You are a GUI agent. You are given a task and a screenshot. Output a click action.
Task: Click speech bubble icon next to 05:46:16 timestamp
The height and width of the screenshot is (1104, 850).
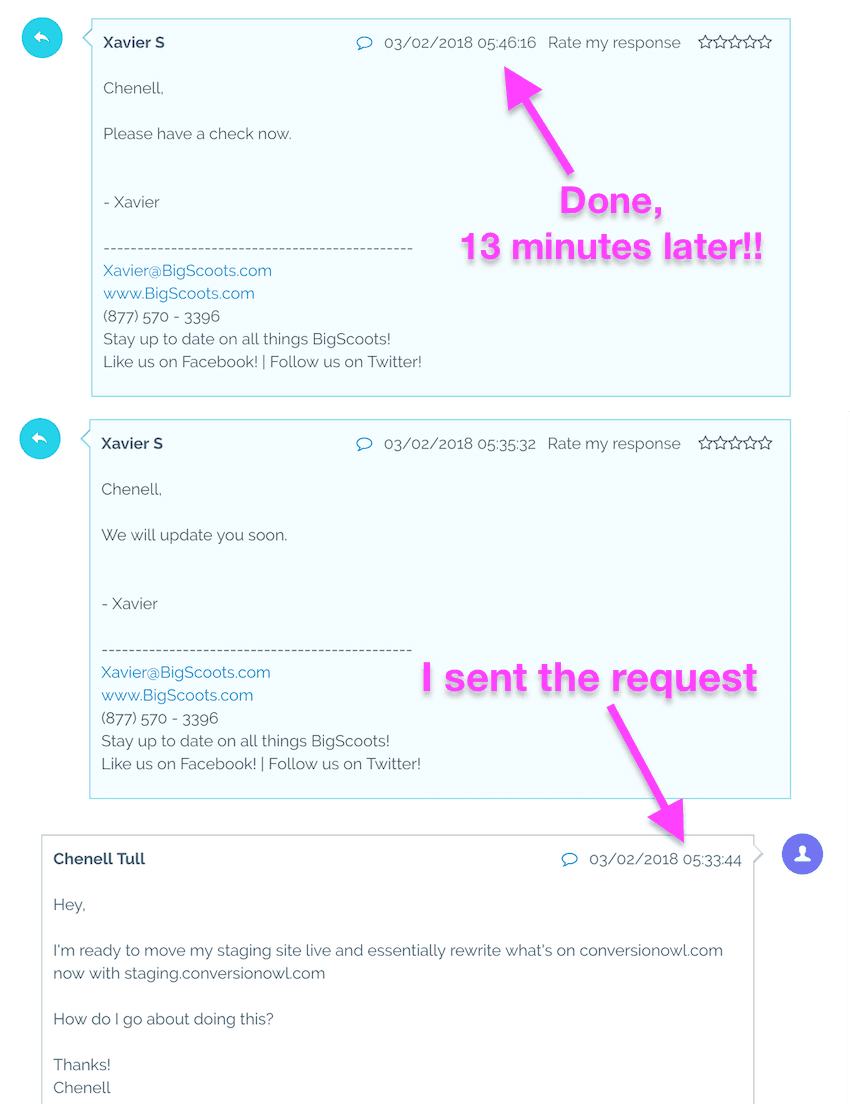tap(364, 43)
